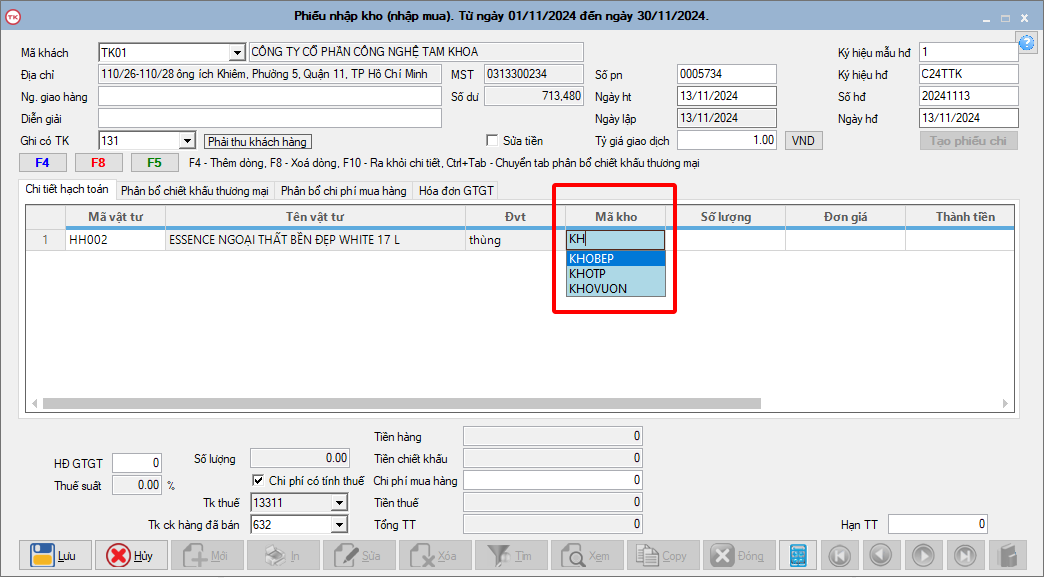Select KHOVUON from the warehouse list
Image resolution: width=1044 pixels, height=578 pixels.
click(616, 288)
